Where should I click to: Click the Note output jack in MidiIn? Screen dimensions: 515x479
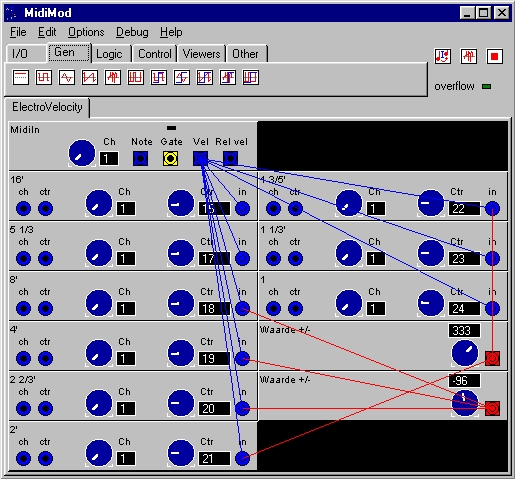tap(140, 159)
